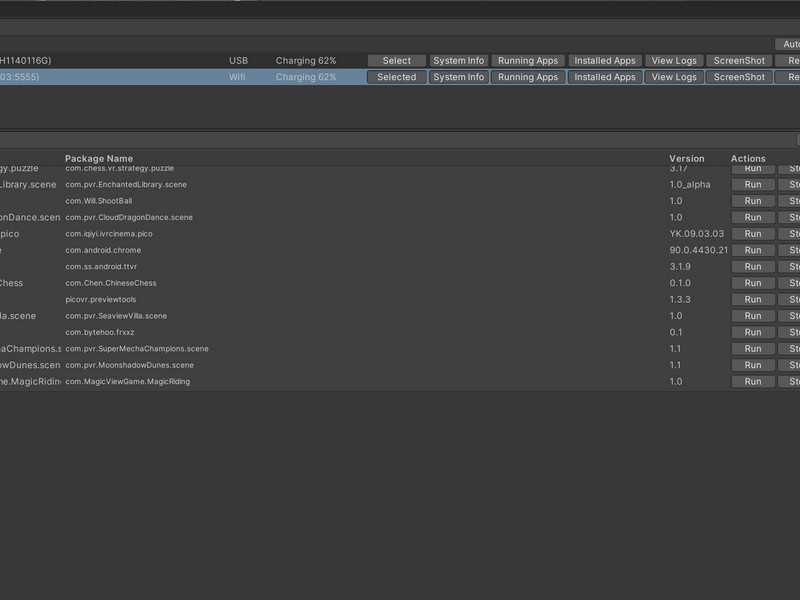Click version 1.0_alpha cell

(x=690, y=185)
